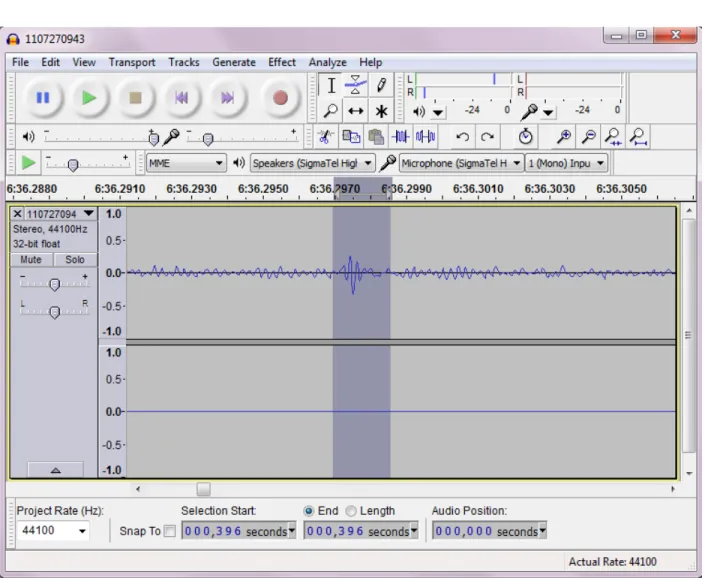This screenshot has height=578, width=705.
Task: Click the vertical scrollbar down arrow
Action: (689, 473)
